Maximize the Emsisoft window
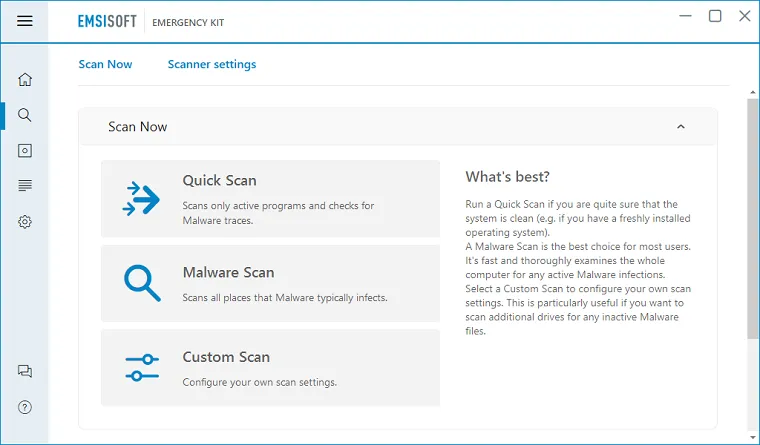This screenshot has height=445, width=760. (x=715, y=16)
